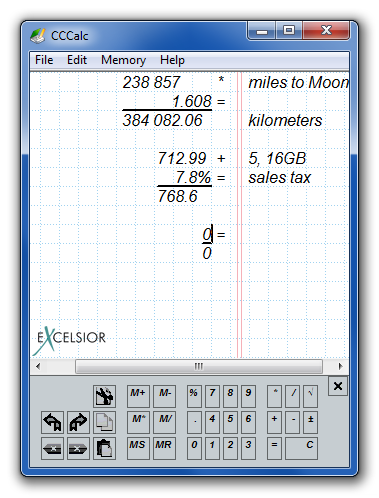379x498 pixels.
Task: Tap the digit 5 key
Action: click(230, 422)
